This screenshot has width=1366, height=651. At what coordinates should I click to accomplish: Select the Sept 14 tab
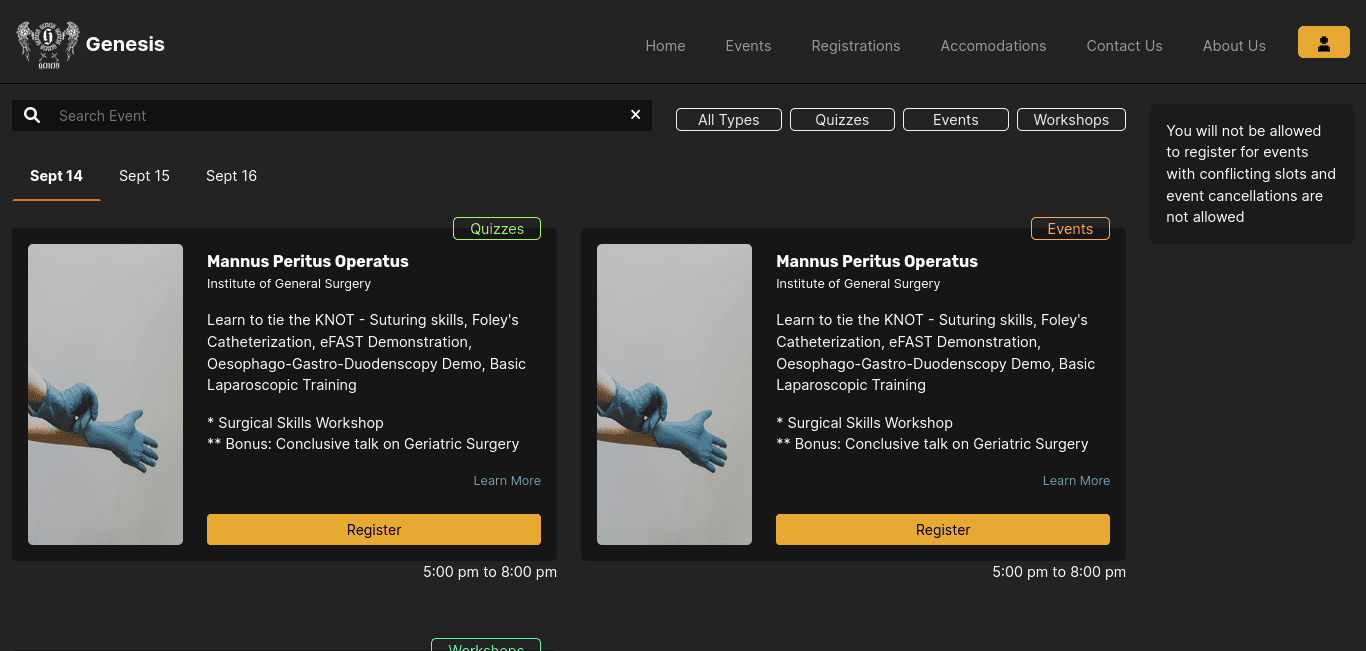click(56, 176)
